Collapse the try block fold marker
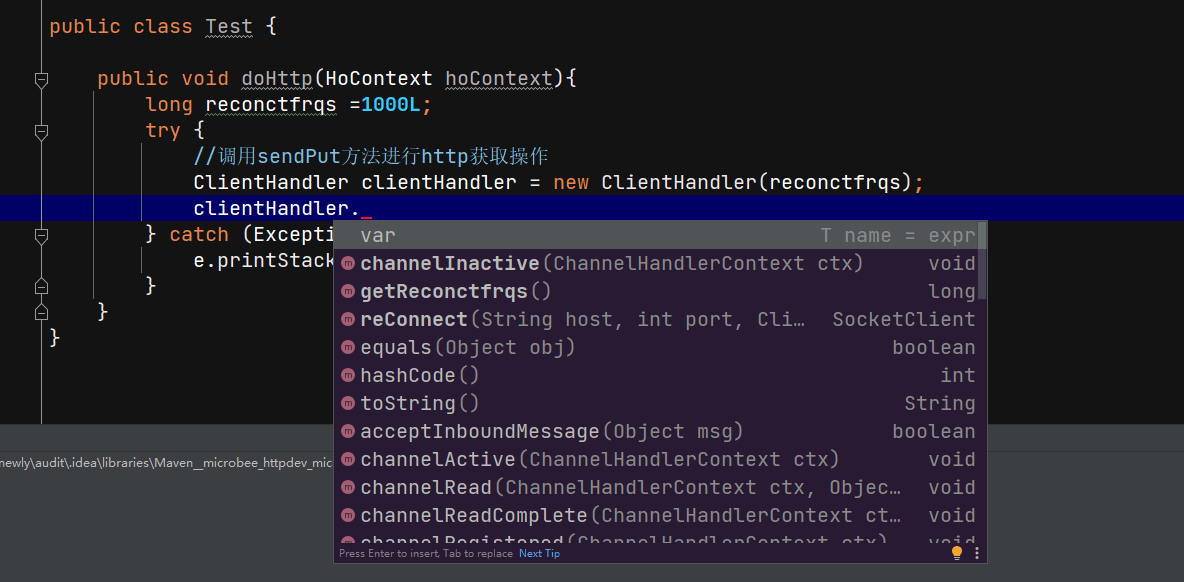Screen dimensions: 1184x582 41,131
